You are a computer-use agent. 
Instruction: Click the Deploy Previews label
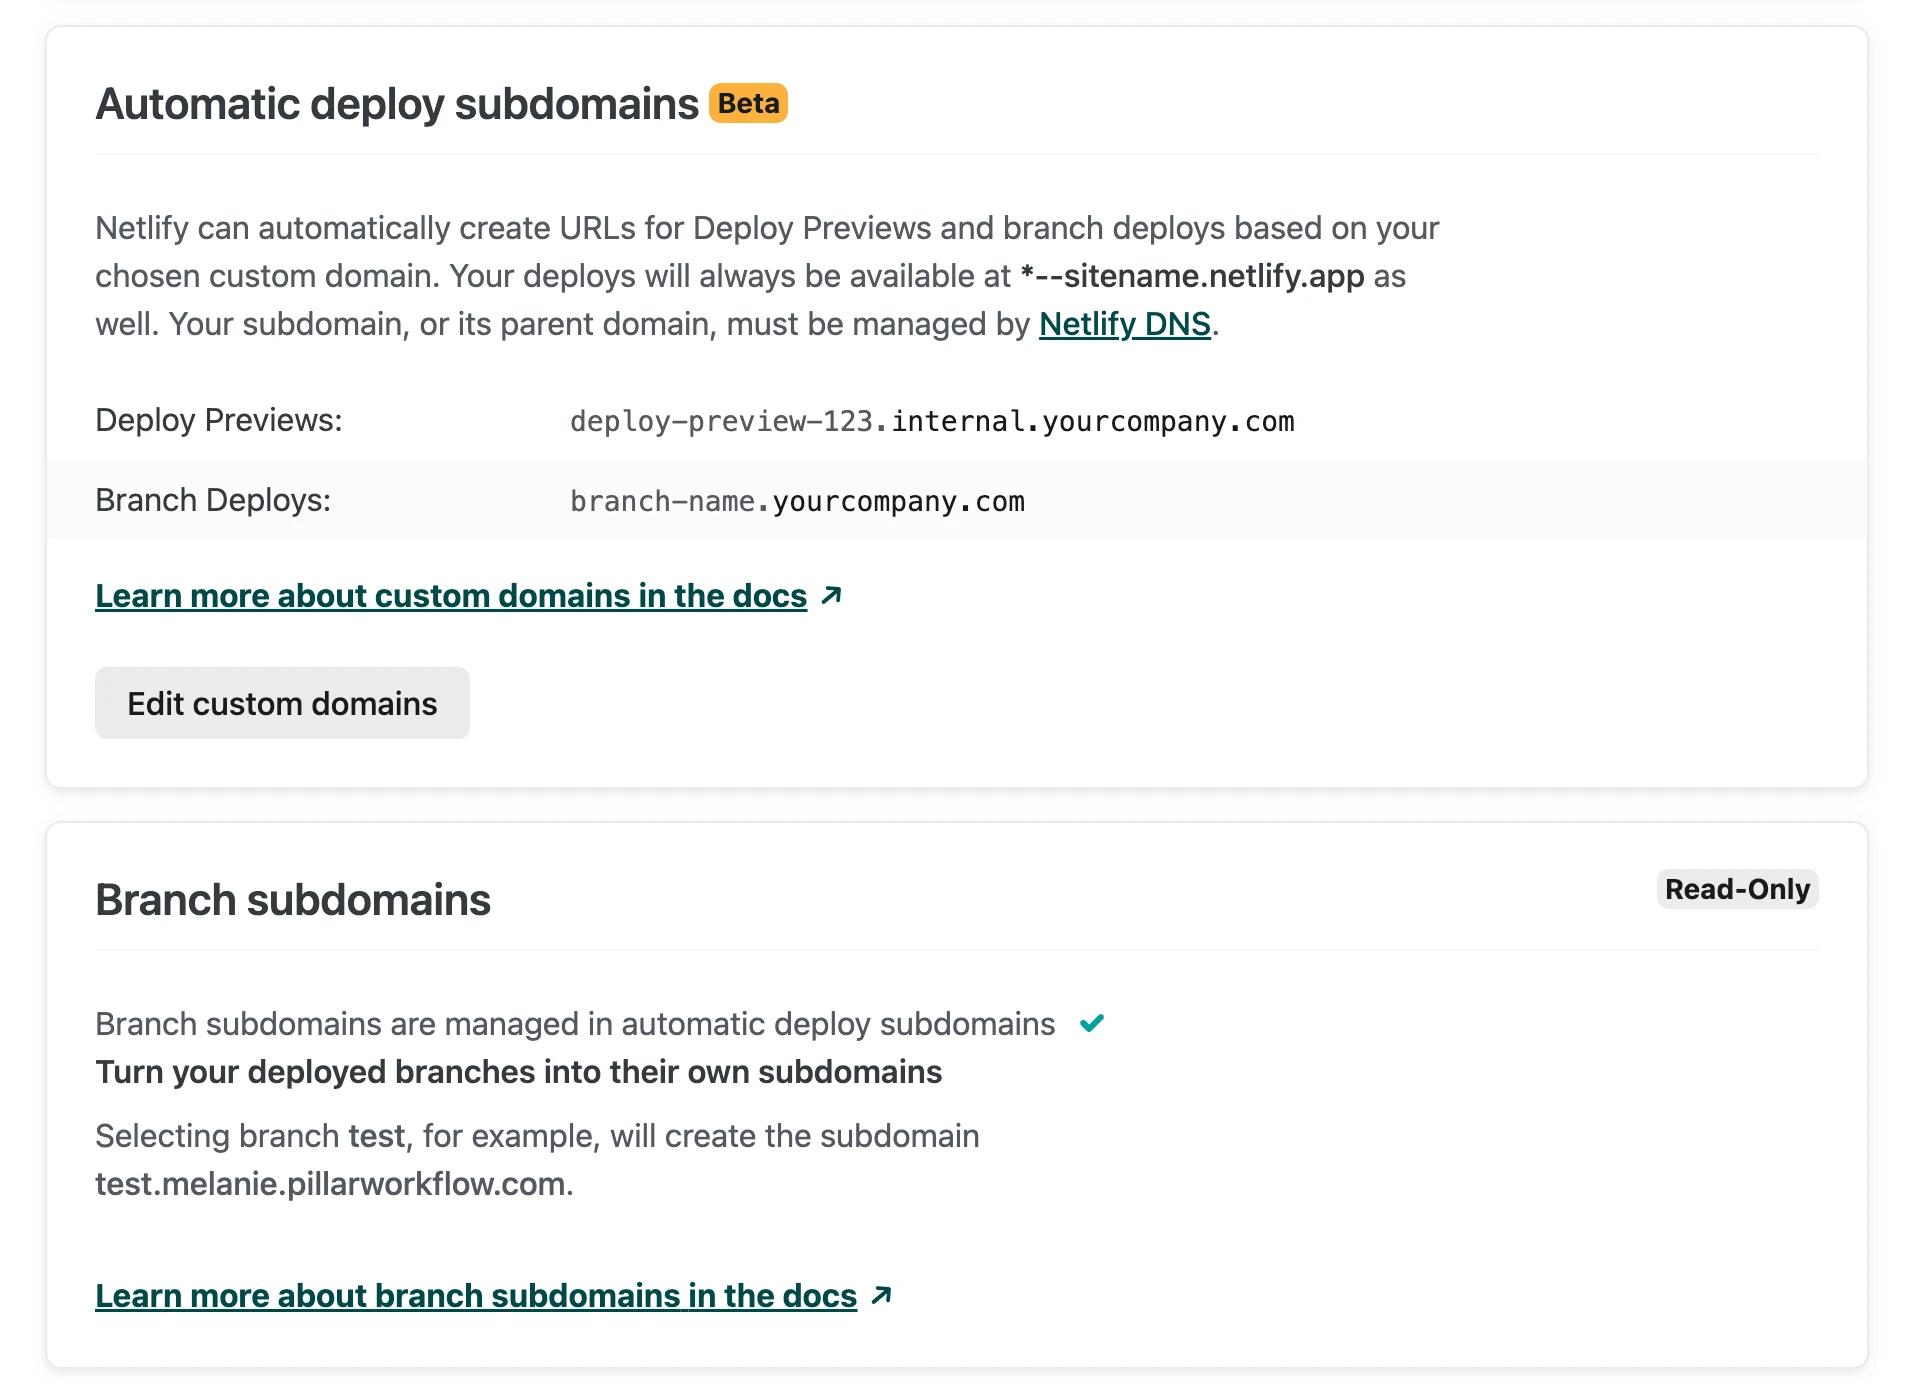tap(218, 420)
